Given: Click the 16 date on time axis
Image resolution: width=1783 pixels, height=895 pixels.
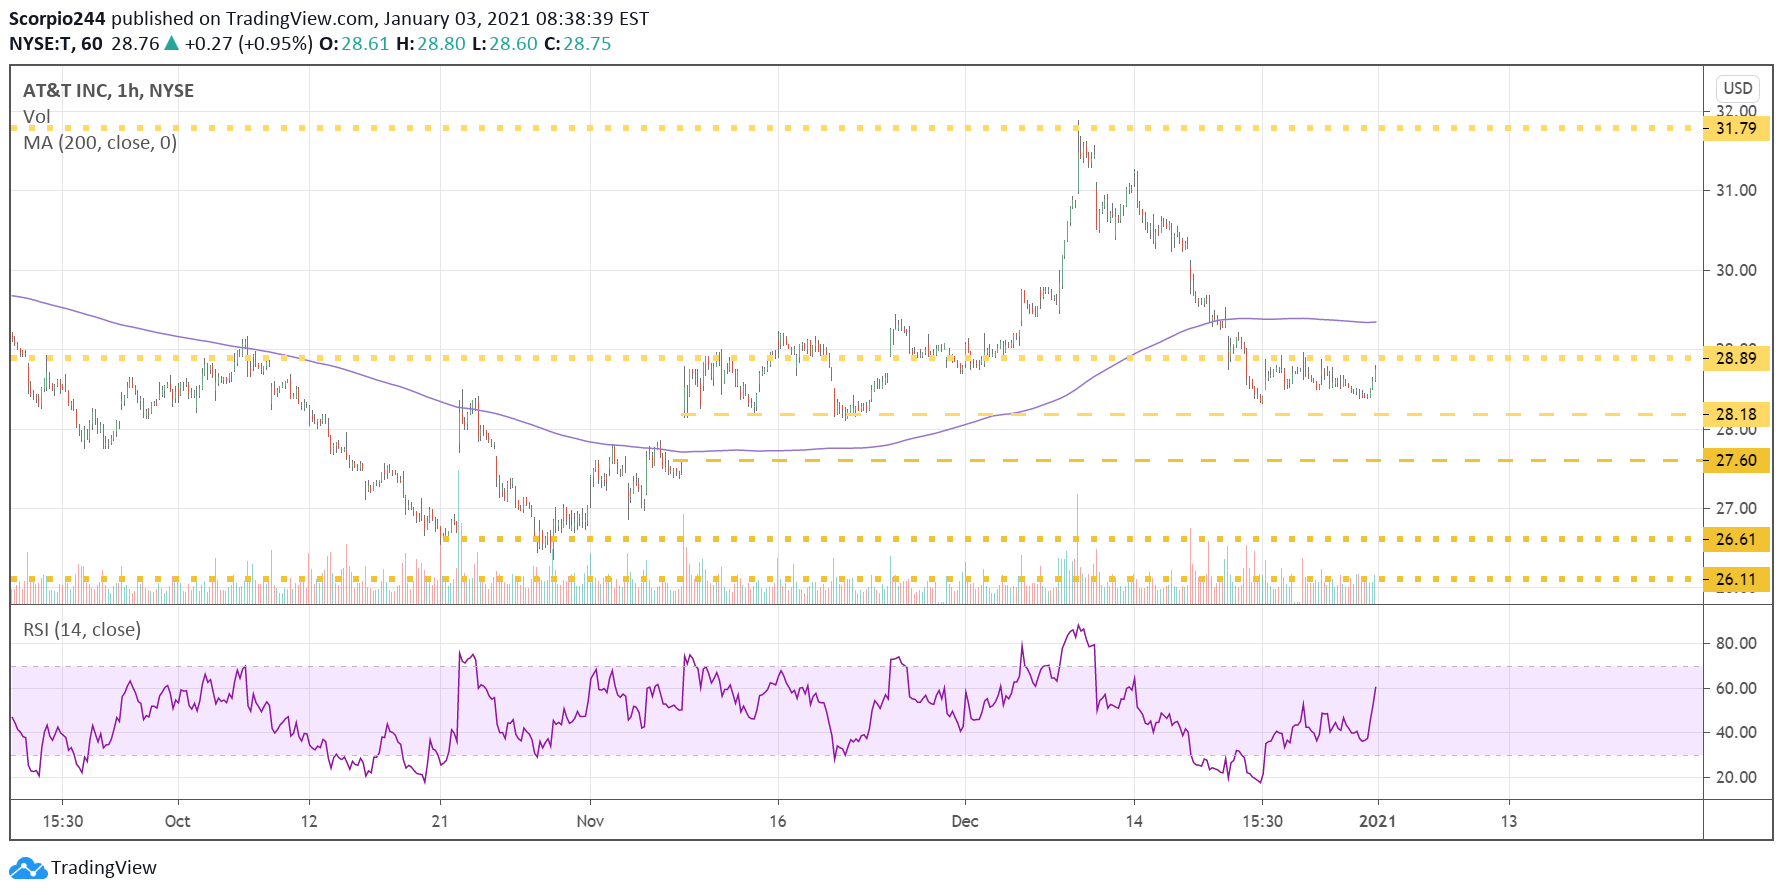Looking at the screenshot, I should 778,821.
